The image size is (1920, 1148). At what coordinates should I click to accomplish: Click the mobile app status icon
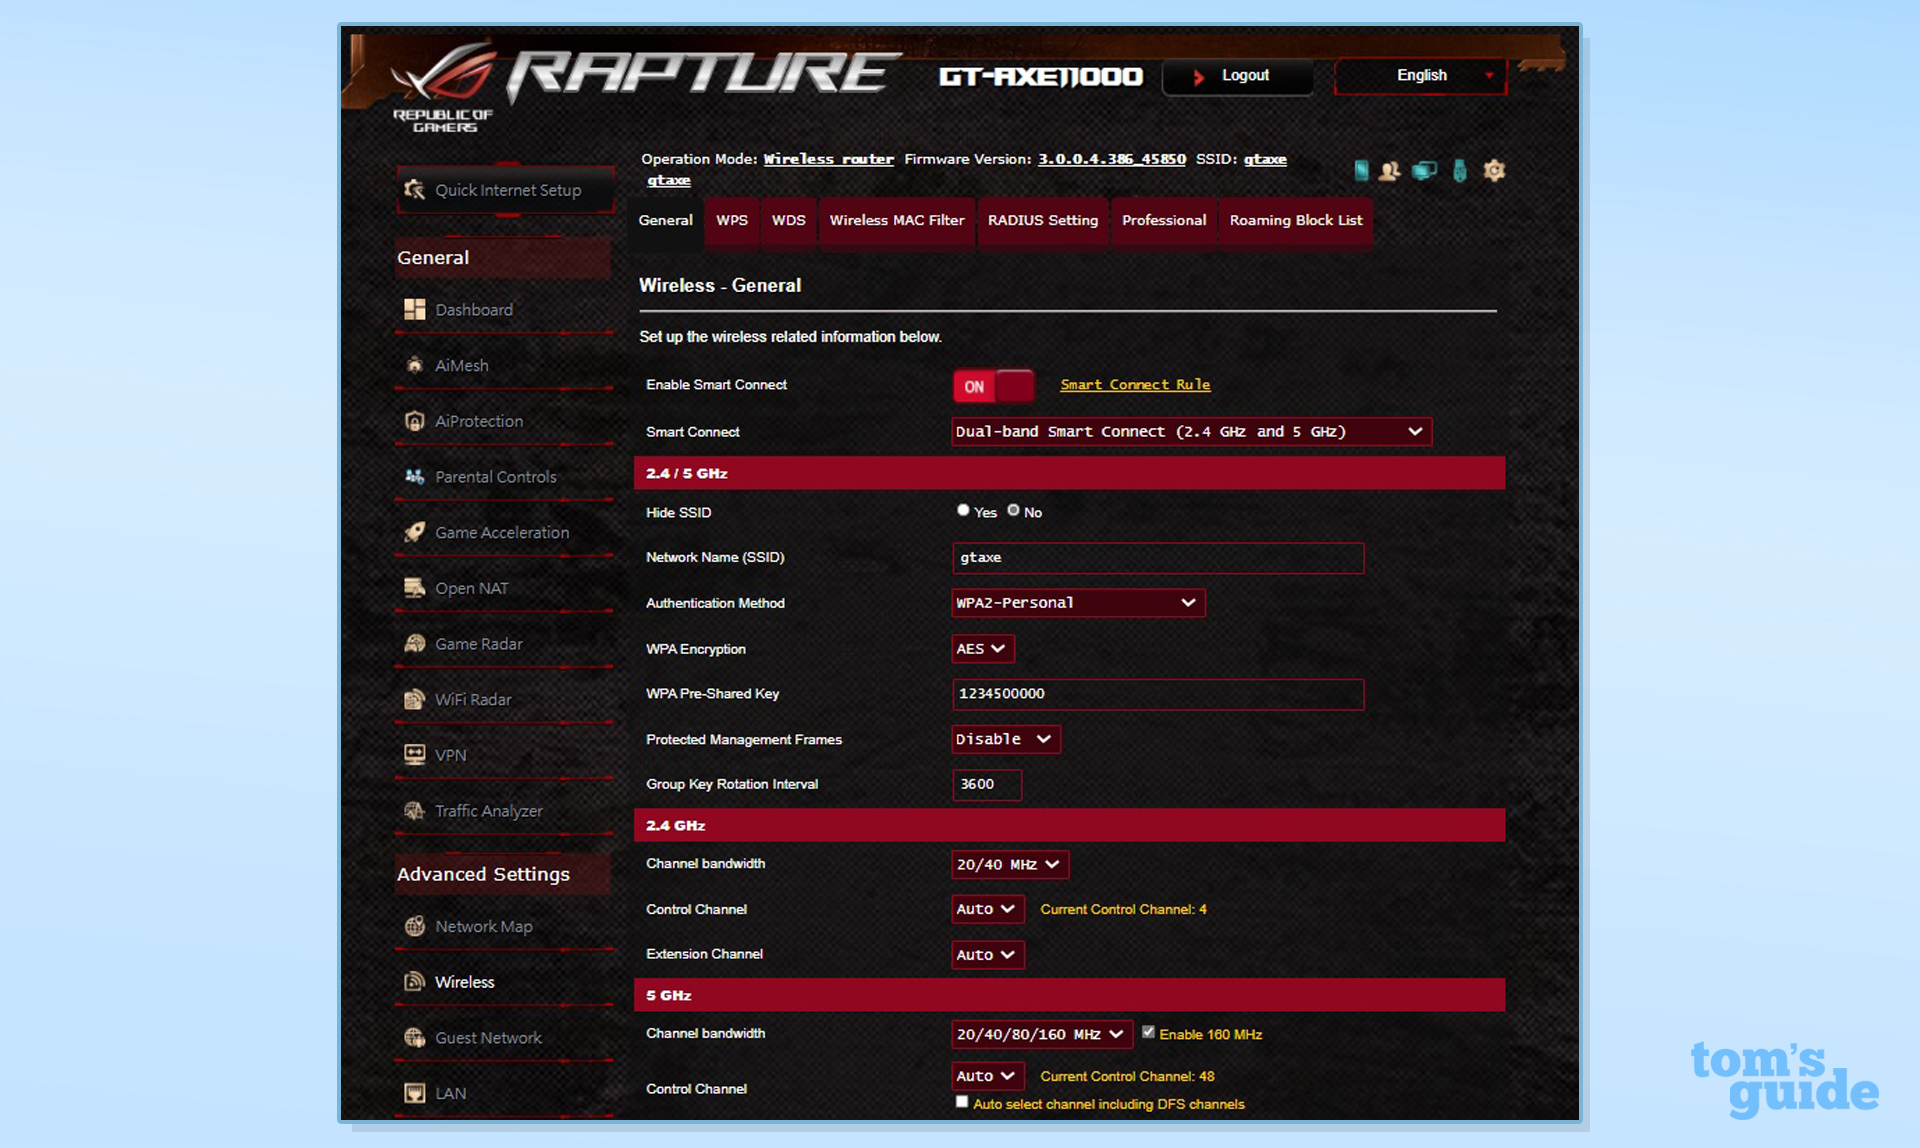1361,171
